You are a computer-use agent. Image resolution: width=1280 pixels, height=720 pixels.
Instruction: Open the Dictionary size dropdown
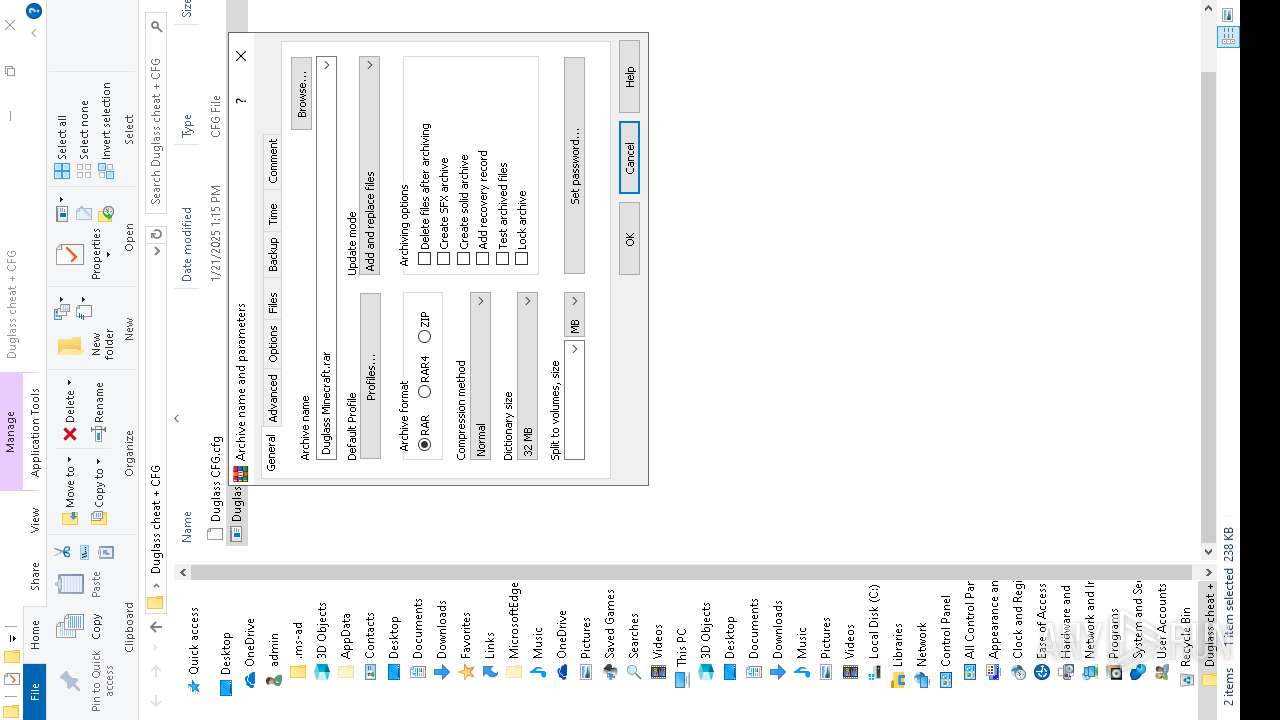pos(527,301)
